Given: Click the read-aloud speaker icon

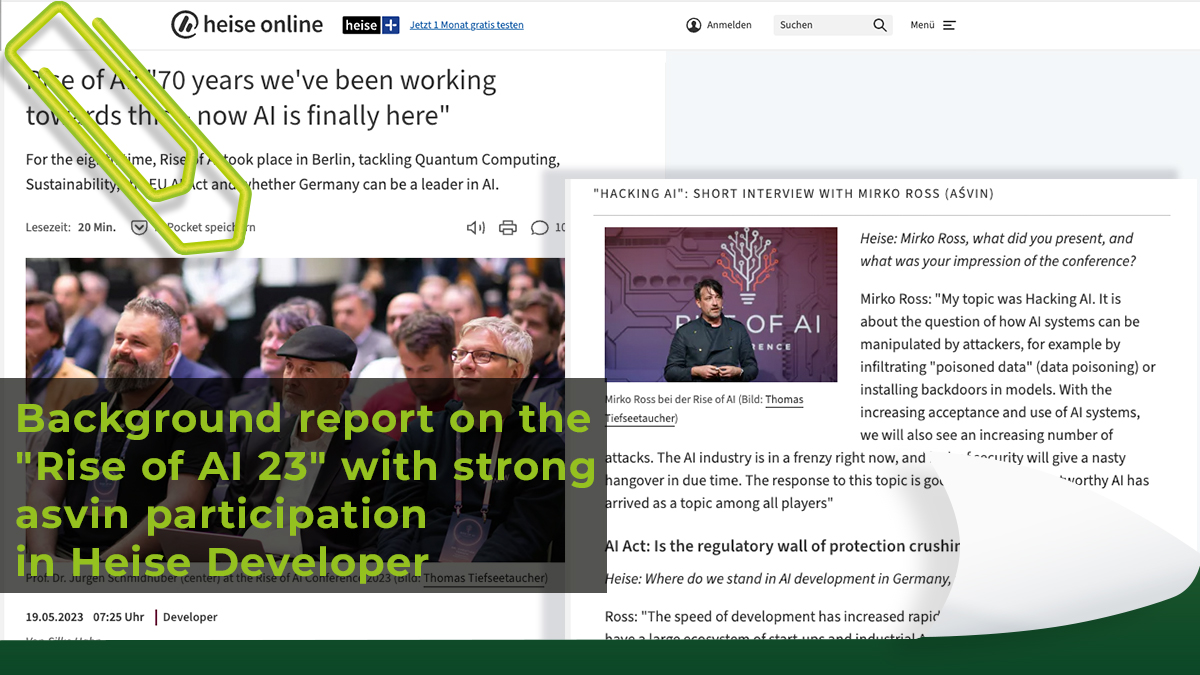Looking at the screenshot, I should pos(476,228).
